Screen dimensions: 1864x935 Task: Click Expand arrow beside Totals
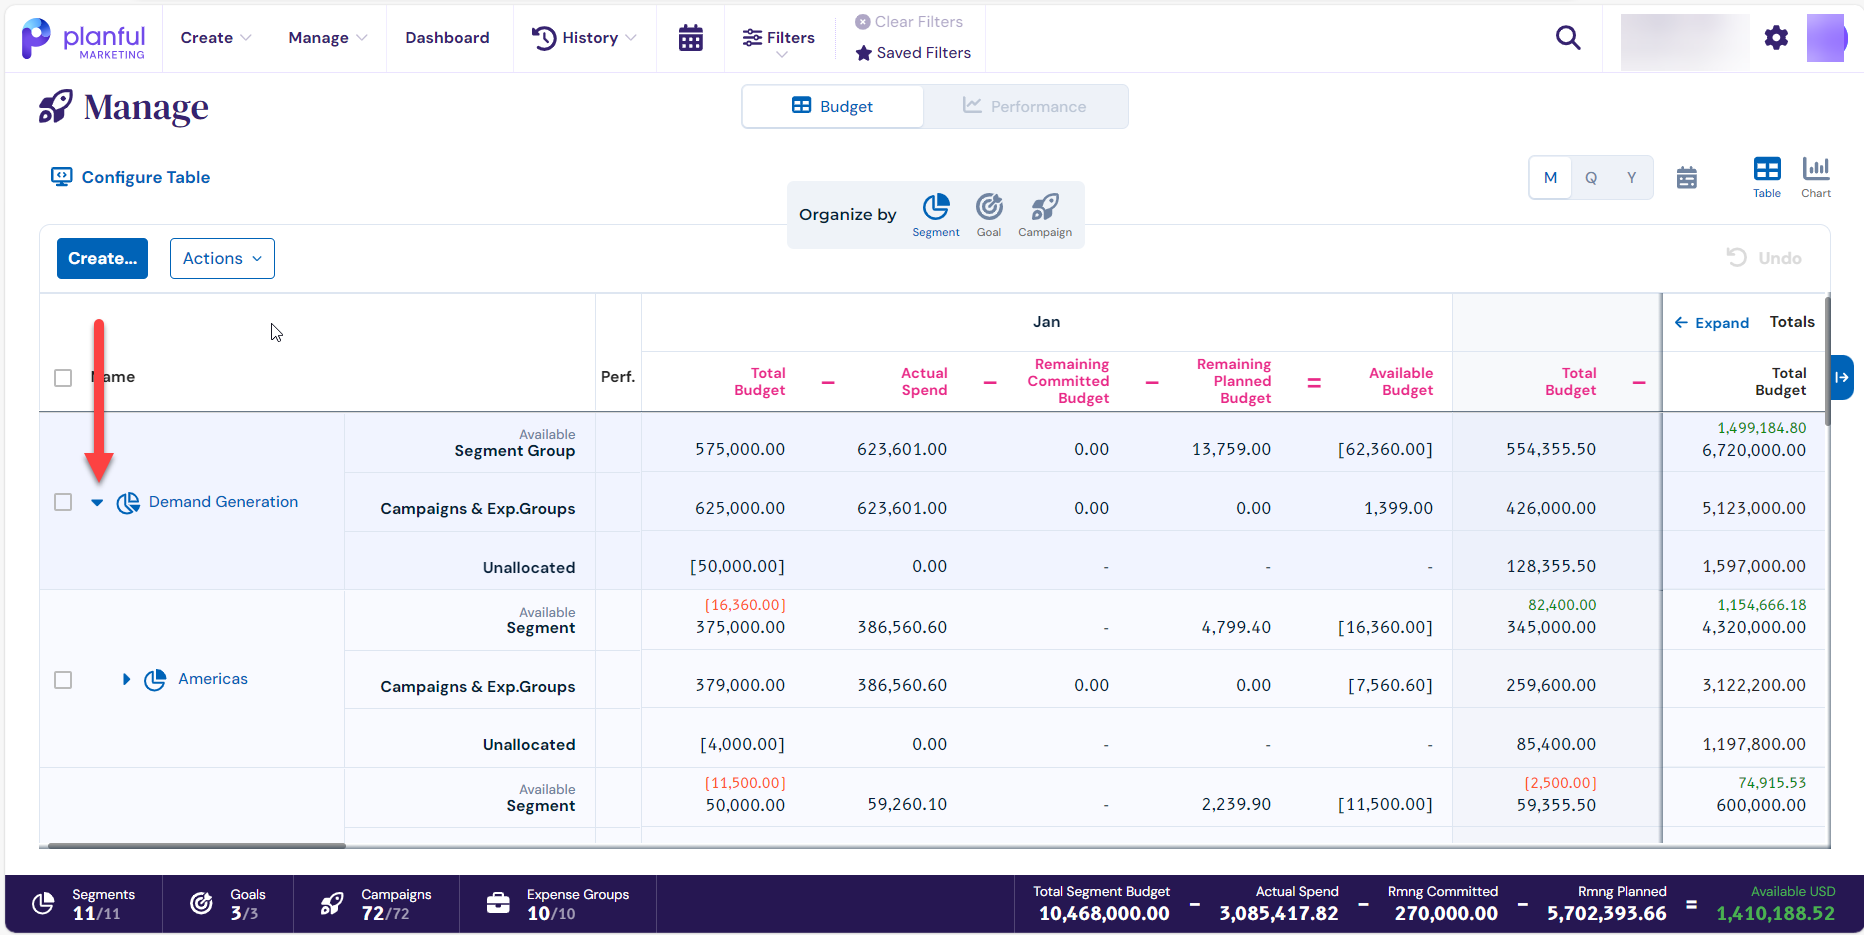tap(1712, 323)
